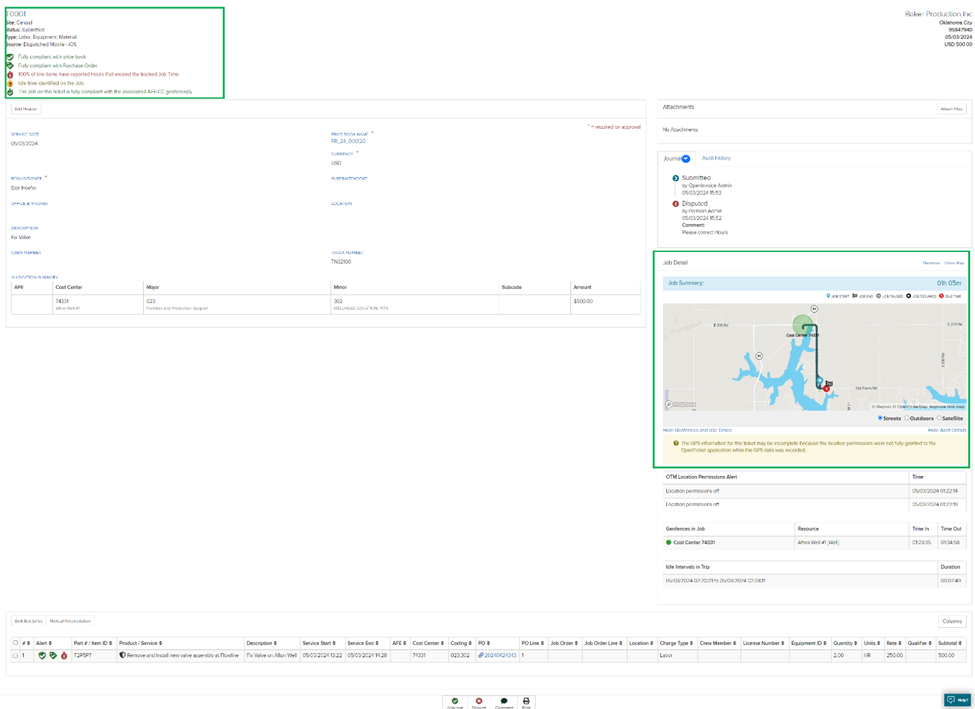Select the Outdoors map view radio button

tap(907, 418)
